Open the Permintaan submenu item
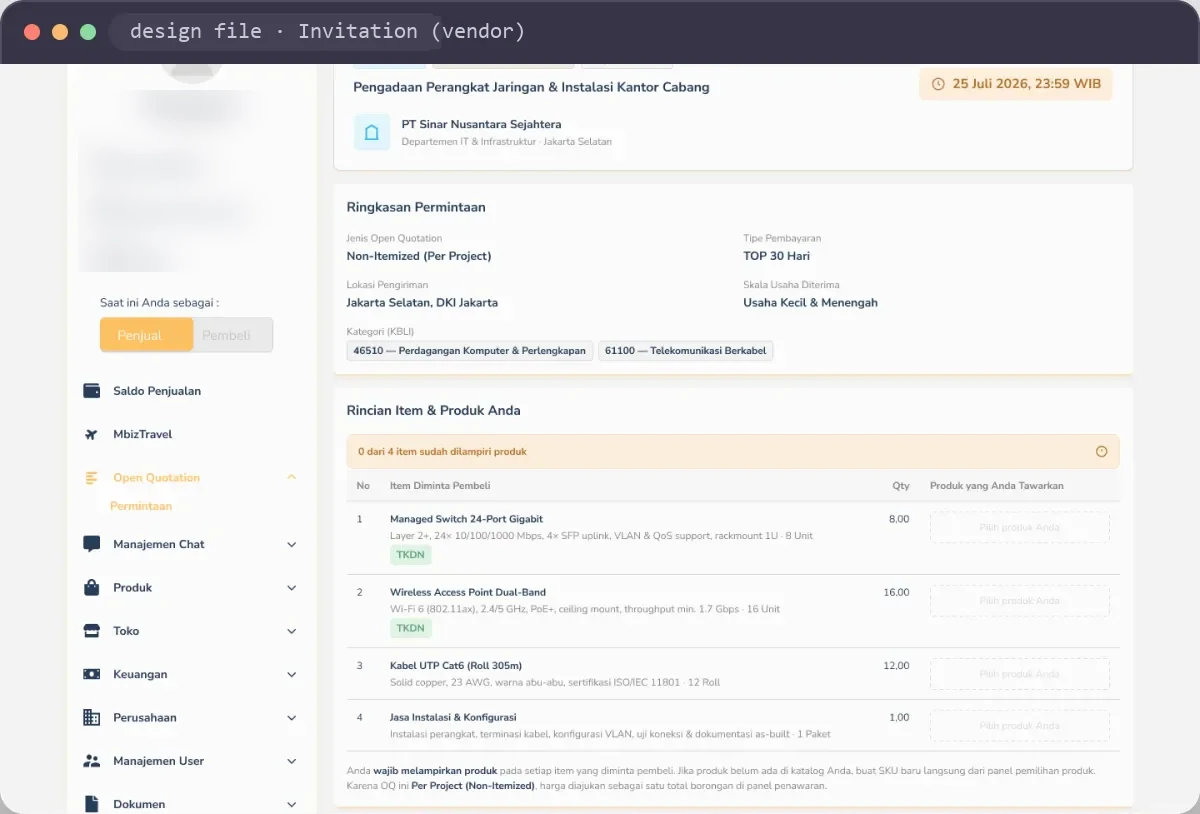 point(141,506)
